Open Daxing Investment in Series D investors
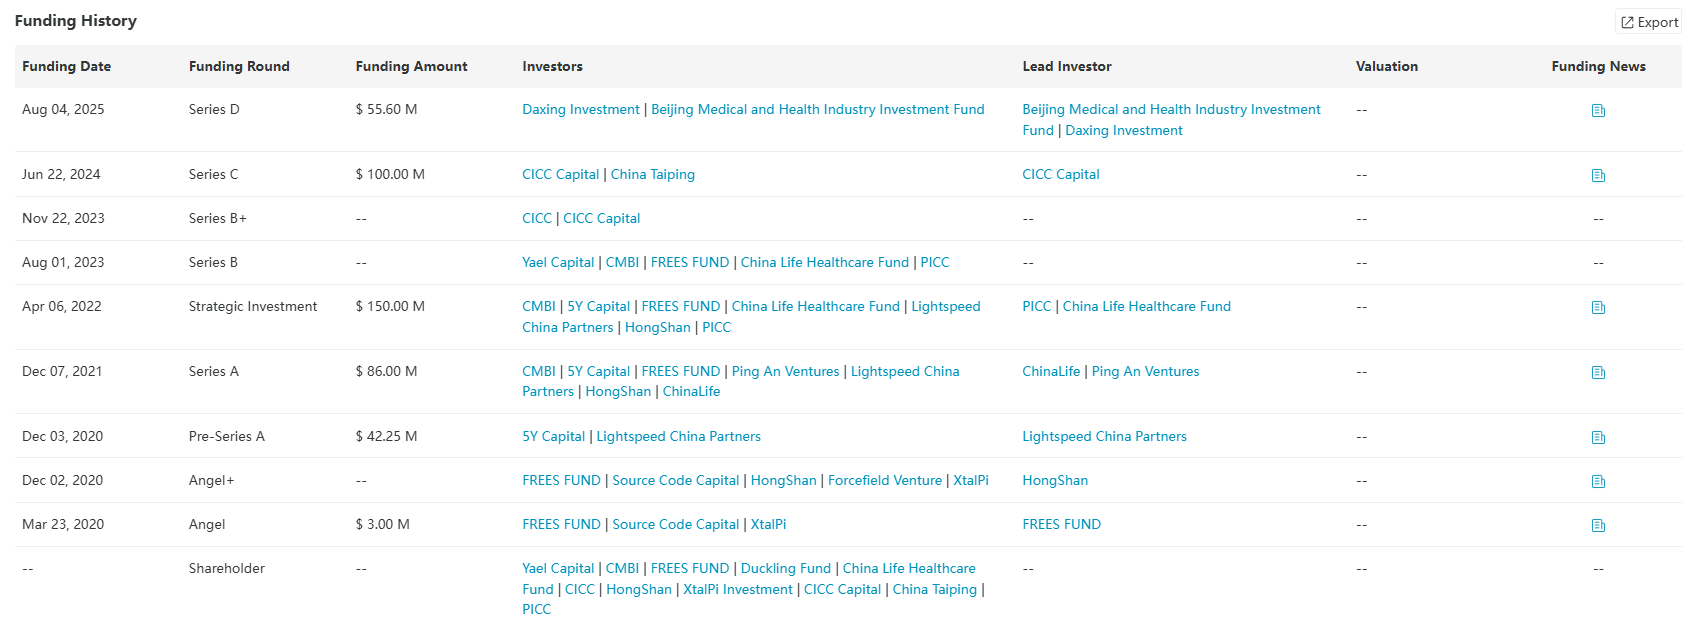 580,110
